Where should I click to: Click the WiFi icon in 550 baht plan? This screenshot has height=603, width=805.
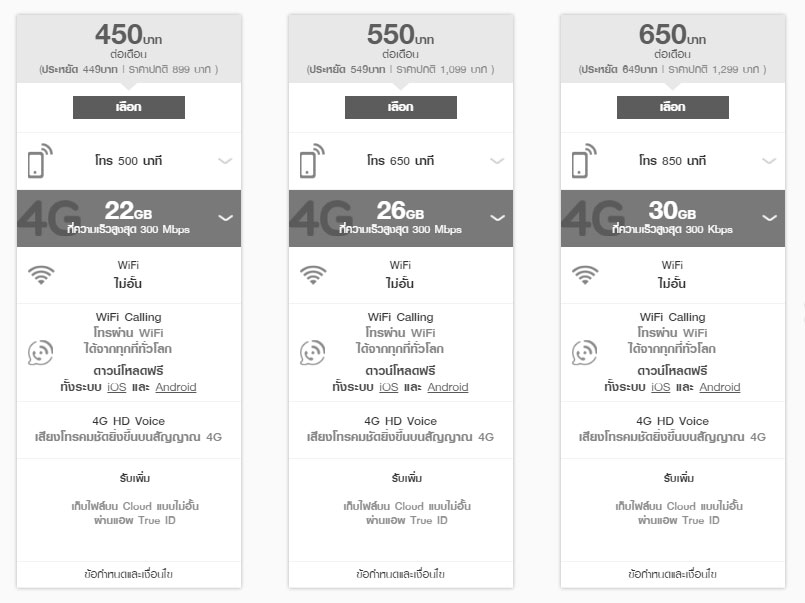point(313,275)
